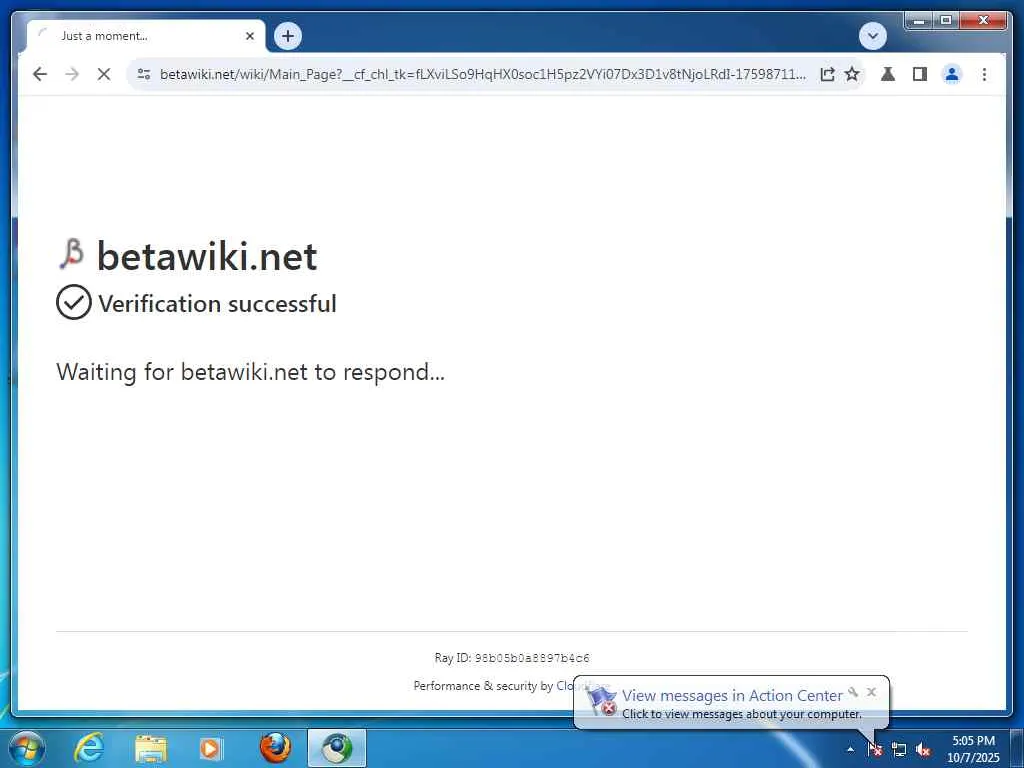Click the active browser taskbar button

coord(337,748)
